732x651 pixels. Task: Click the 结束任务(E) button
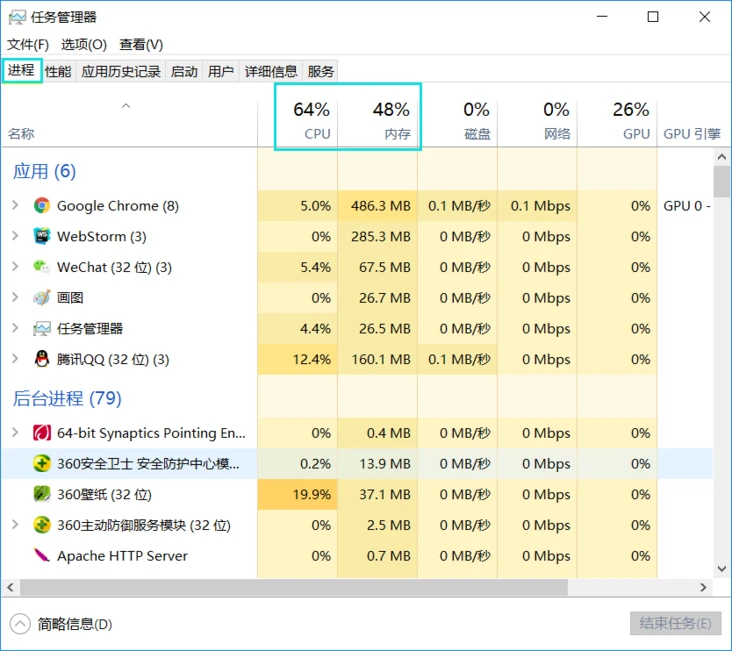675,623
